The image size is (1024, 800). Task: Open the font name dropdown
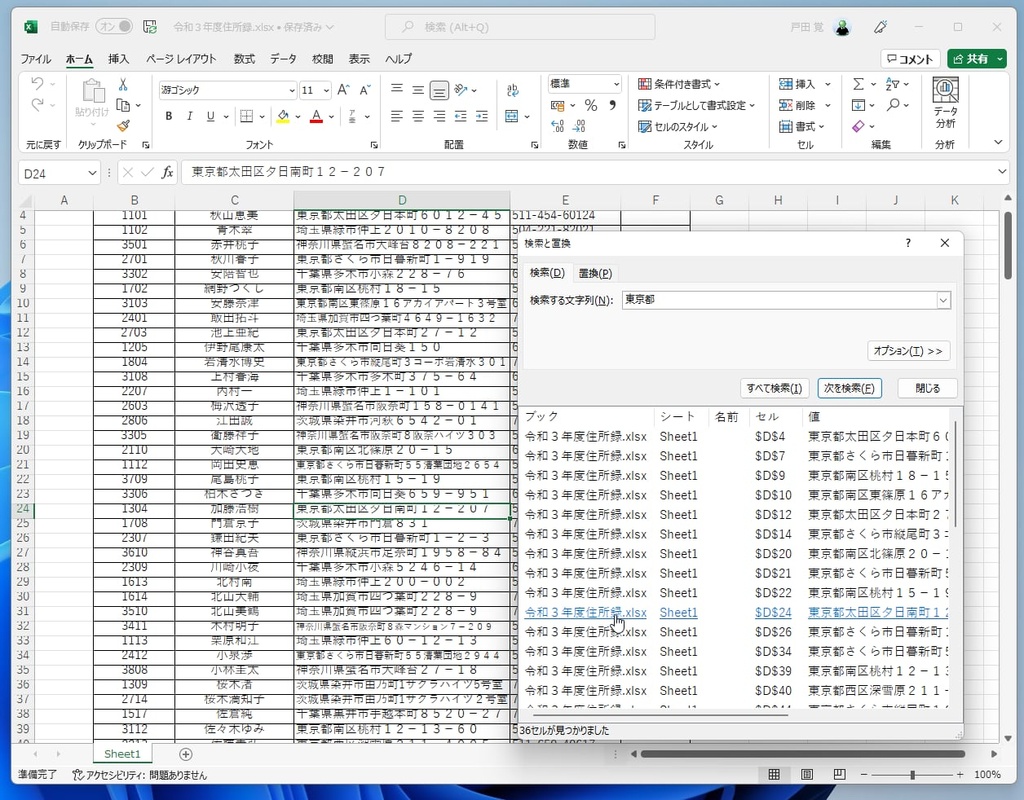pos(292,90)
